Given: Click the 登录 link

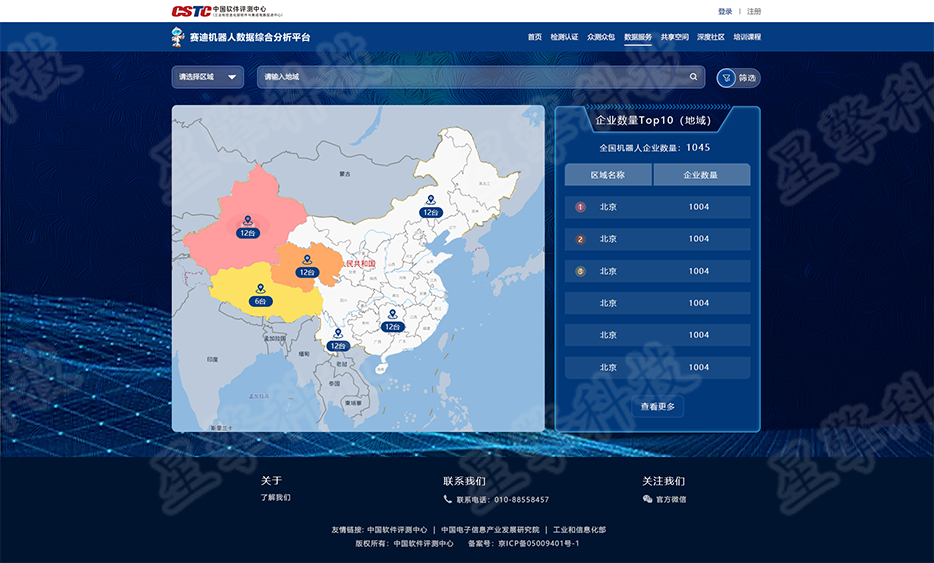Looking at the screenshot, I should [725, 11].
